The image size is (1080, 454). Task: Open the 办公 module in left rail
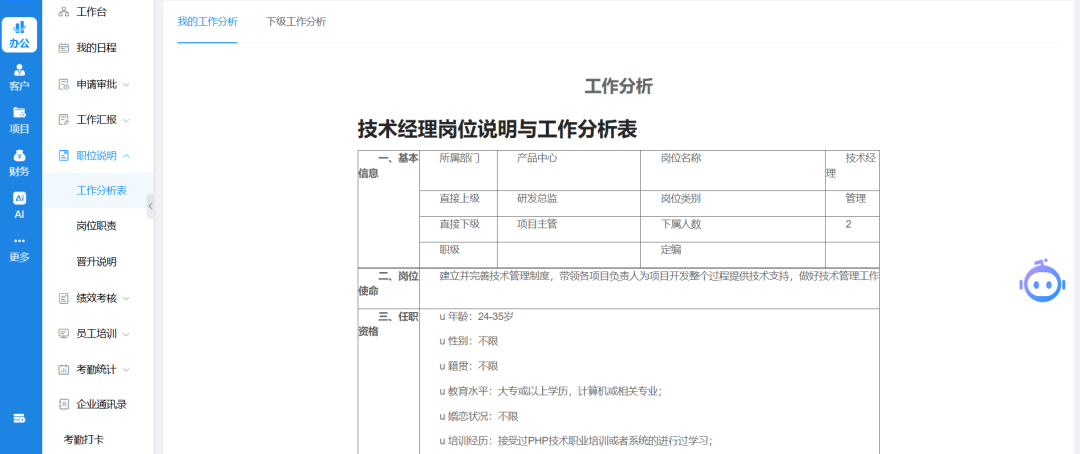[19, 34]
